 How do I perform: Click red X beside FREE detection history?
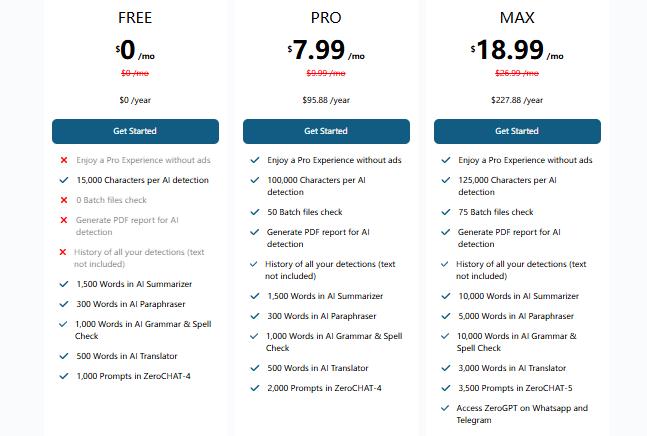coord(64,252)
